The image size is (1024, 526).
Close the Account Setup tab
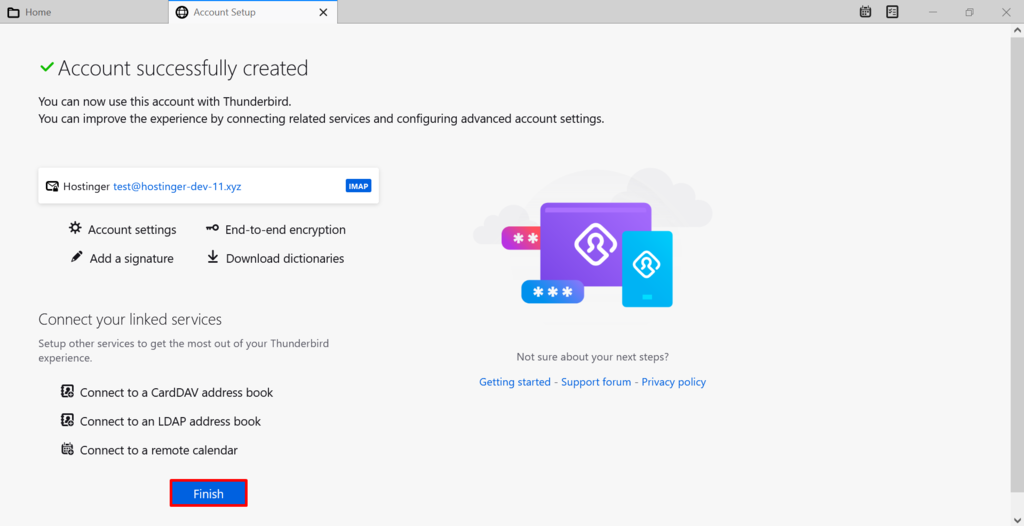click(x=323, y=12)
